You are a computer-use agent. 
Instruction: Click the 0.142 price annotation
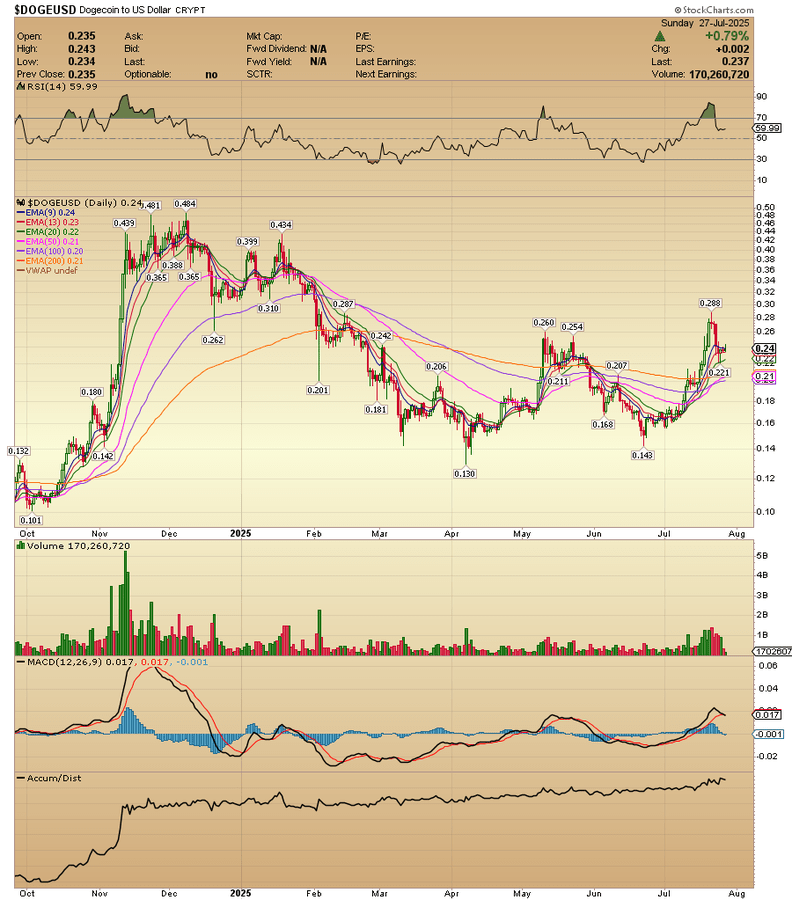click(103, 456)
